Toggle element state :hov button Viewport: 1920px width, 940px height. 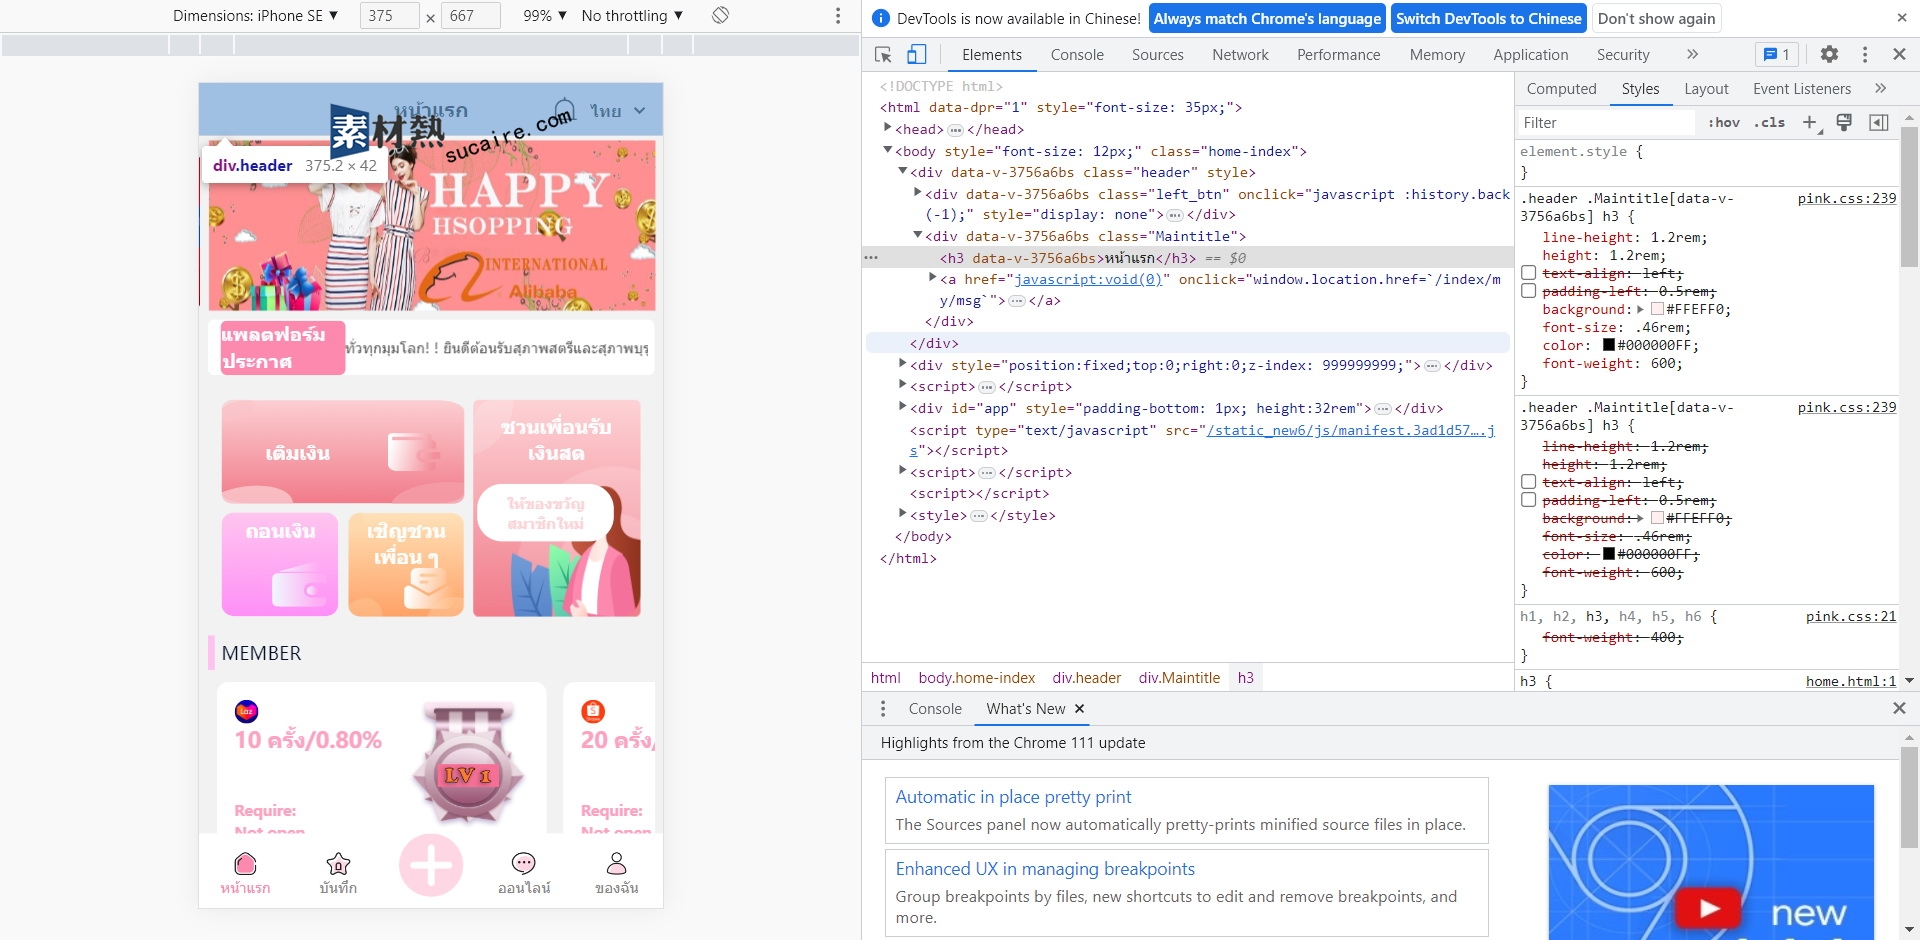coord(1724,122)
